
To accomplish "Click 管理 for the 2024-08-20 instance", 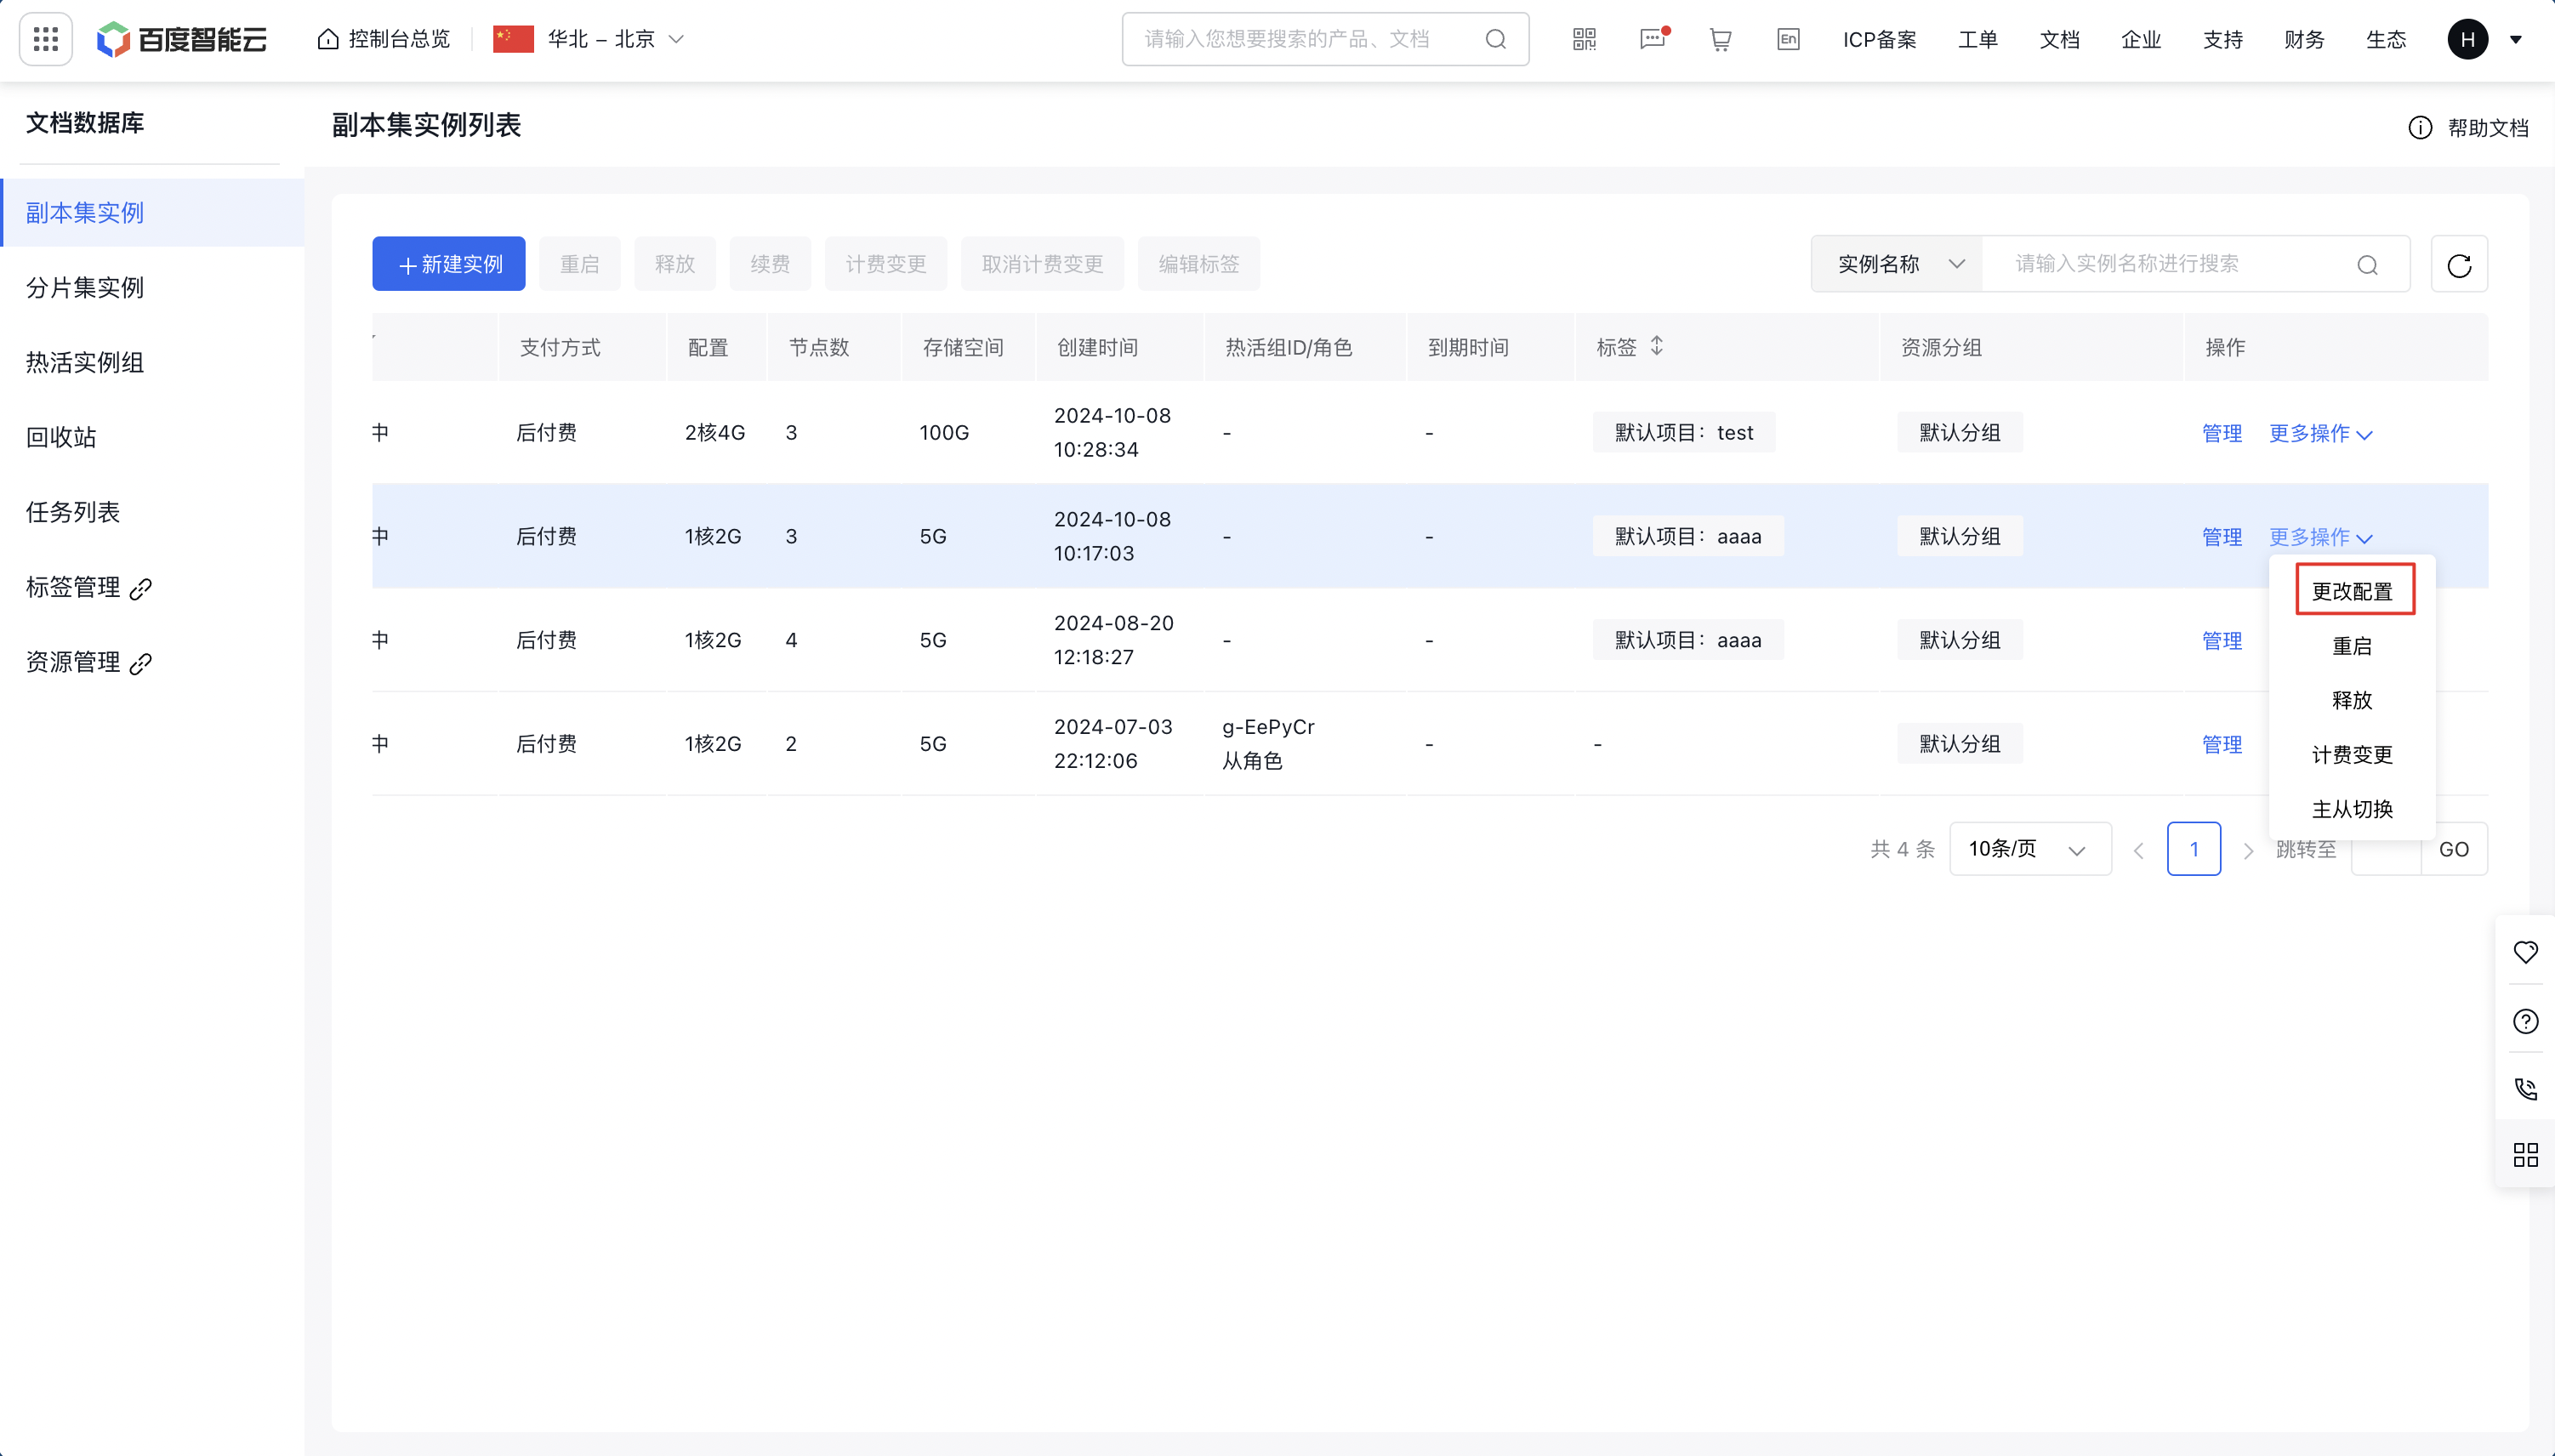I will pyautogui.click(x=2222, y=641).
